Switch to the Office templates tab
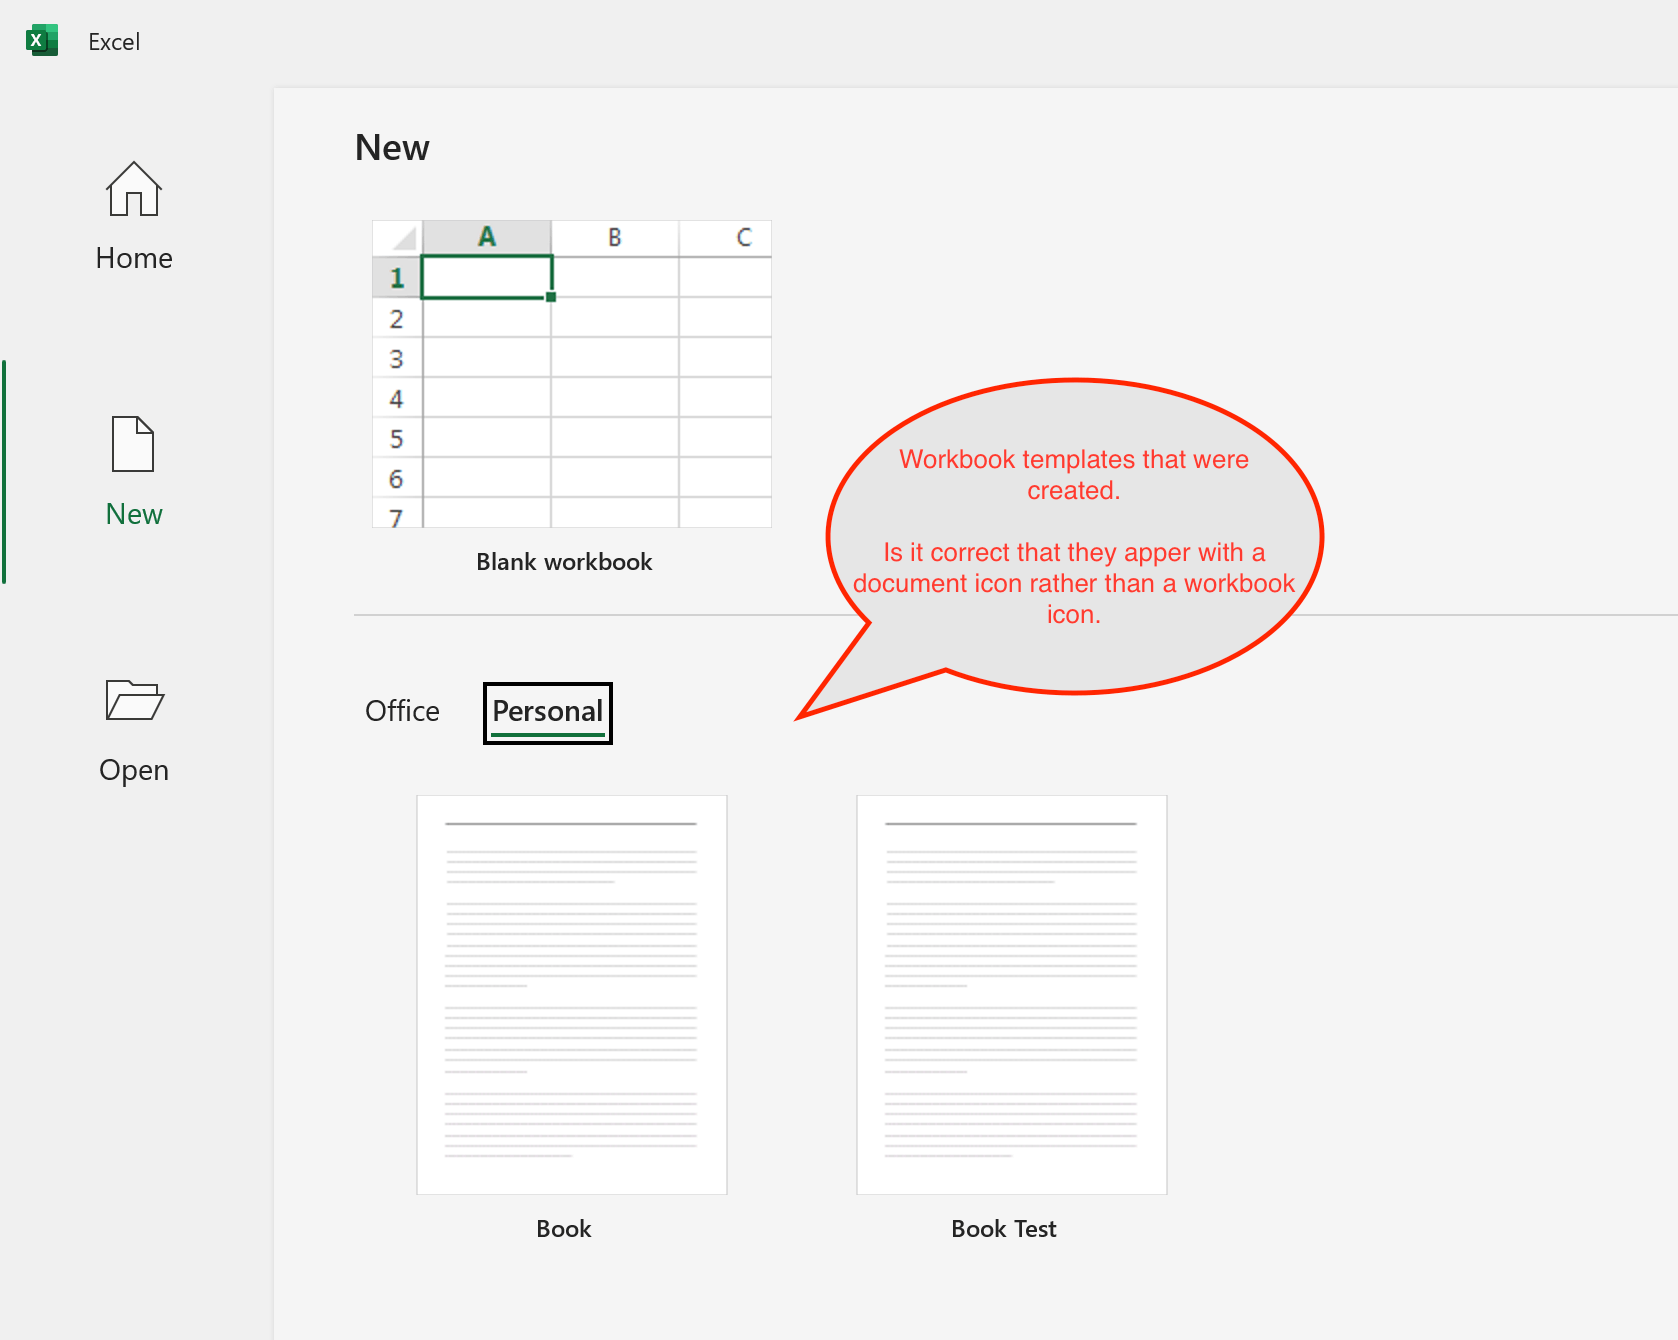Image resolution: width=1678 pixels, height=1340 pixels. tap(402, 711)
